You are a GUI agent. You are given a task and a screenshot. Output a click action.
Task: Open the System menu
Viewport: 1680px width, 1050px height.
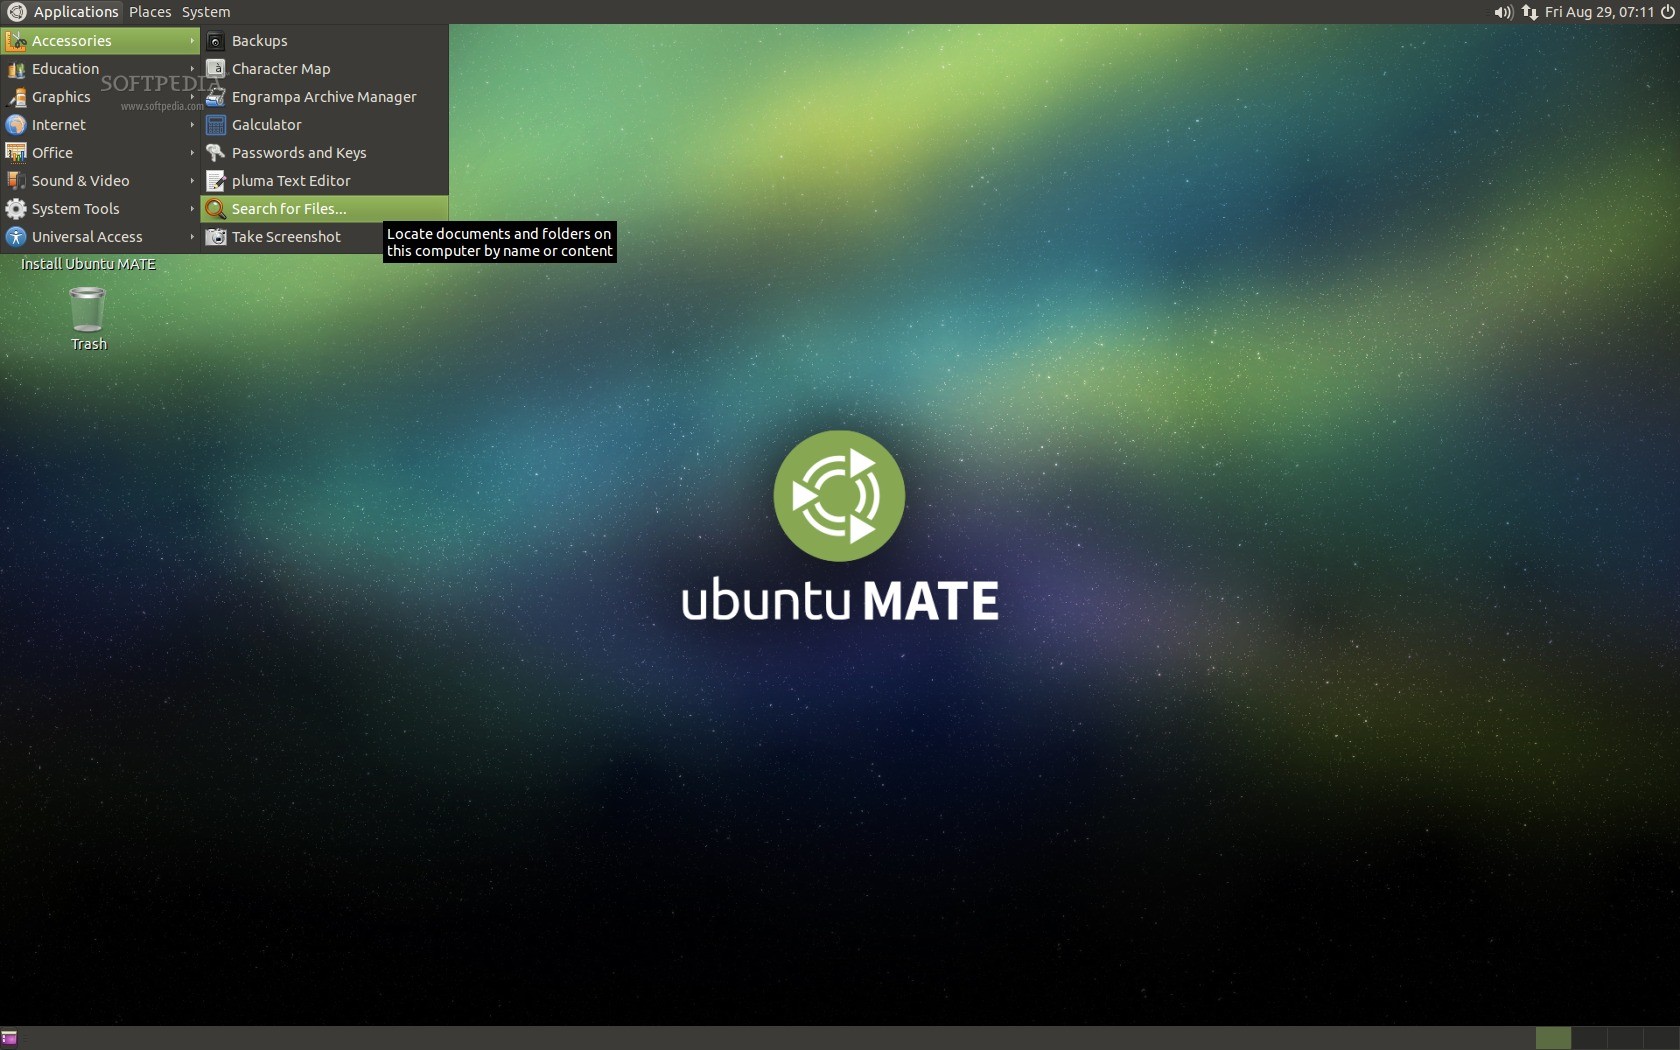[206, 12]
